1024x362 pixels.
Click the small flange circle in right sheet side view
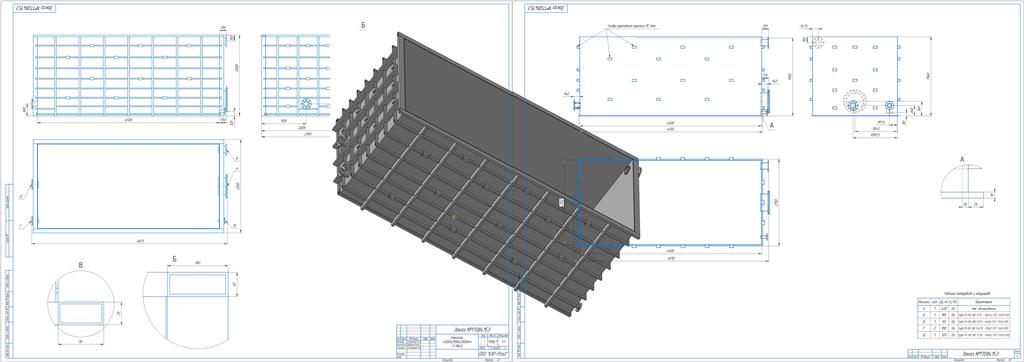(889, 105)
